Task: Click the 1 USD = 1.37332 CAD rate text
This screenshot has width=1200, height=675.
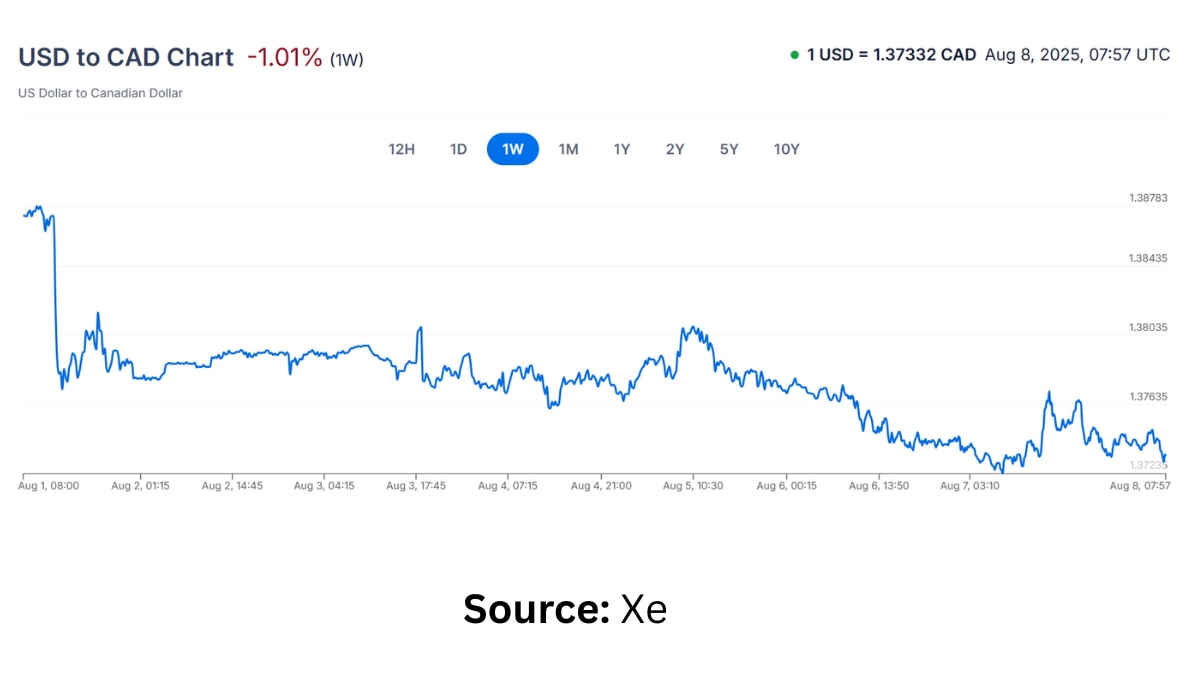Action: [892, 55]
